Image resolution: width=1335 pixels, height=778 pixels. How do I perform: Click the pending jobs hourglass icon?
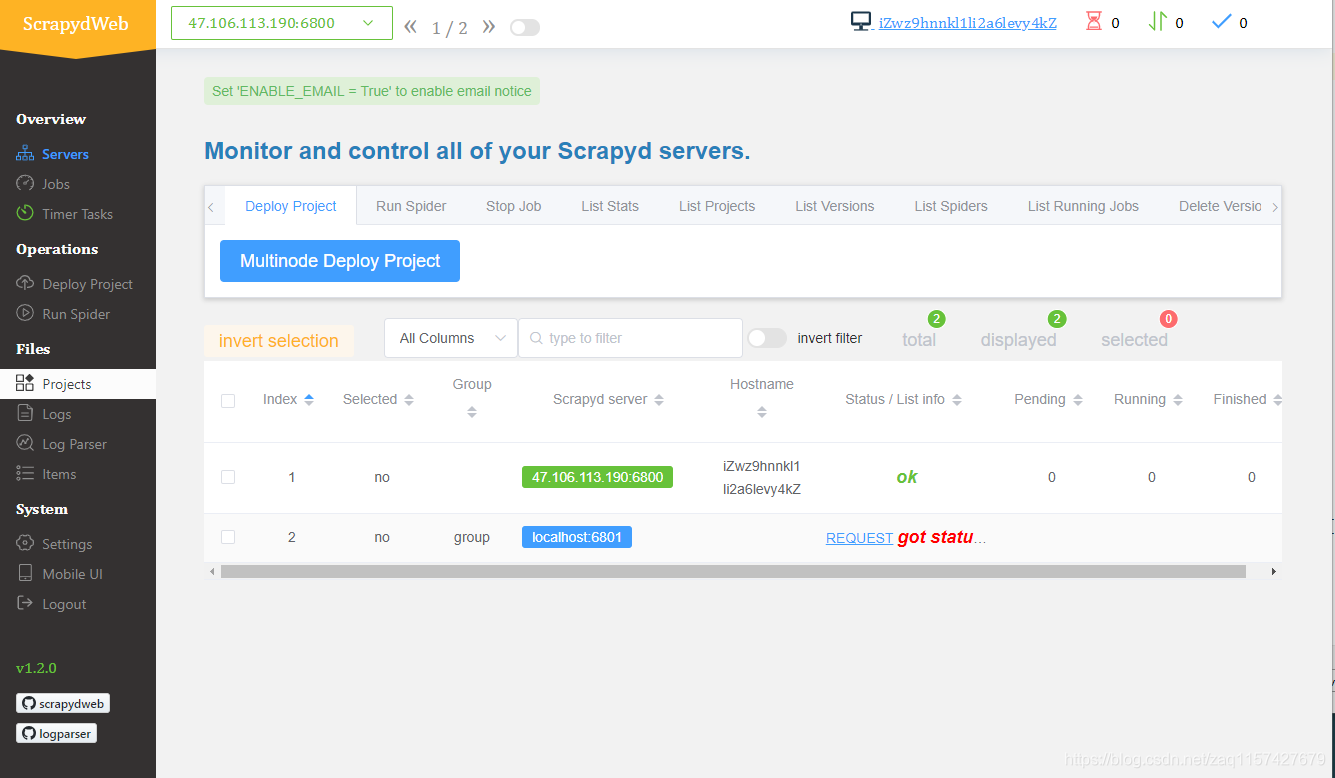coord(1094,21)
